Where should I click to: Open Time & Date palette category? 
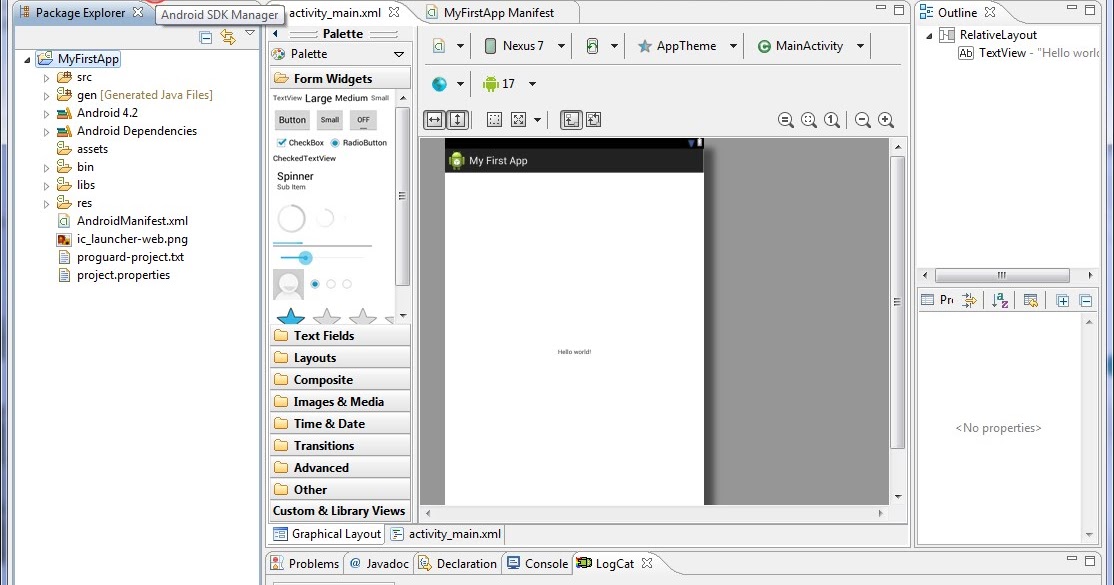point(340,424)
